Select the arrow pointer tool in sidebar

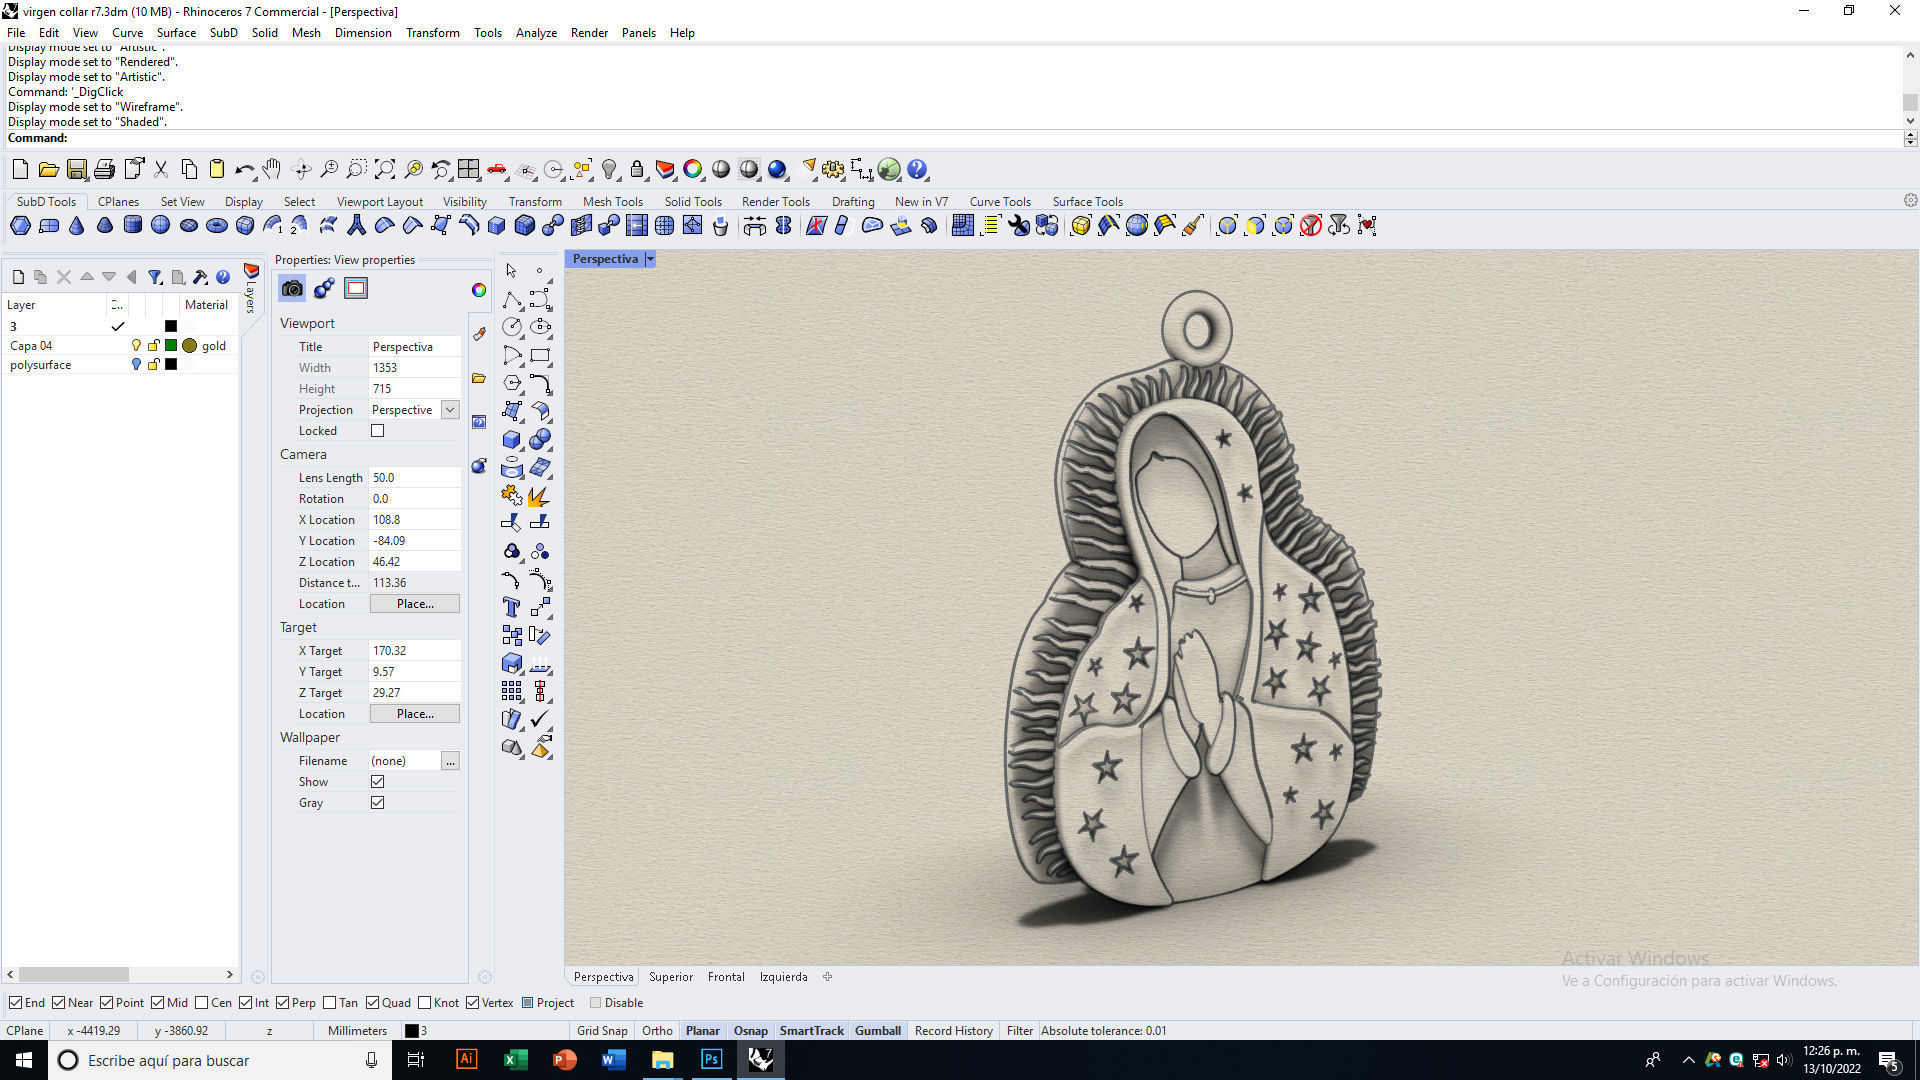coord(511,271)
